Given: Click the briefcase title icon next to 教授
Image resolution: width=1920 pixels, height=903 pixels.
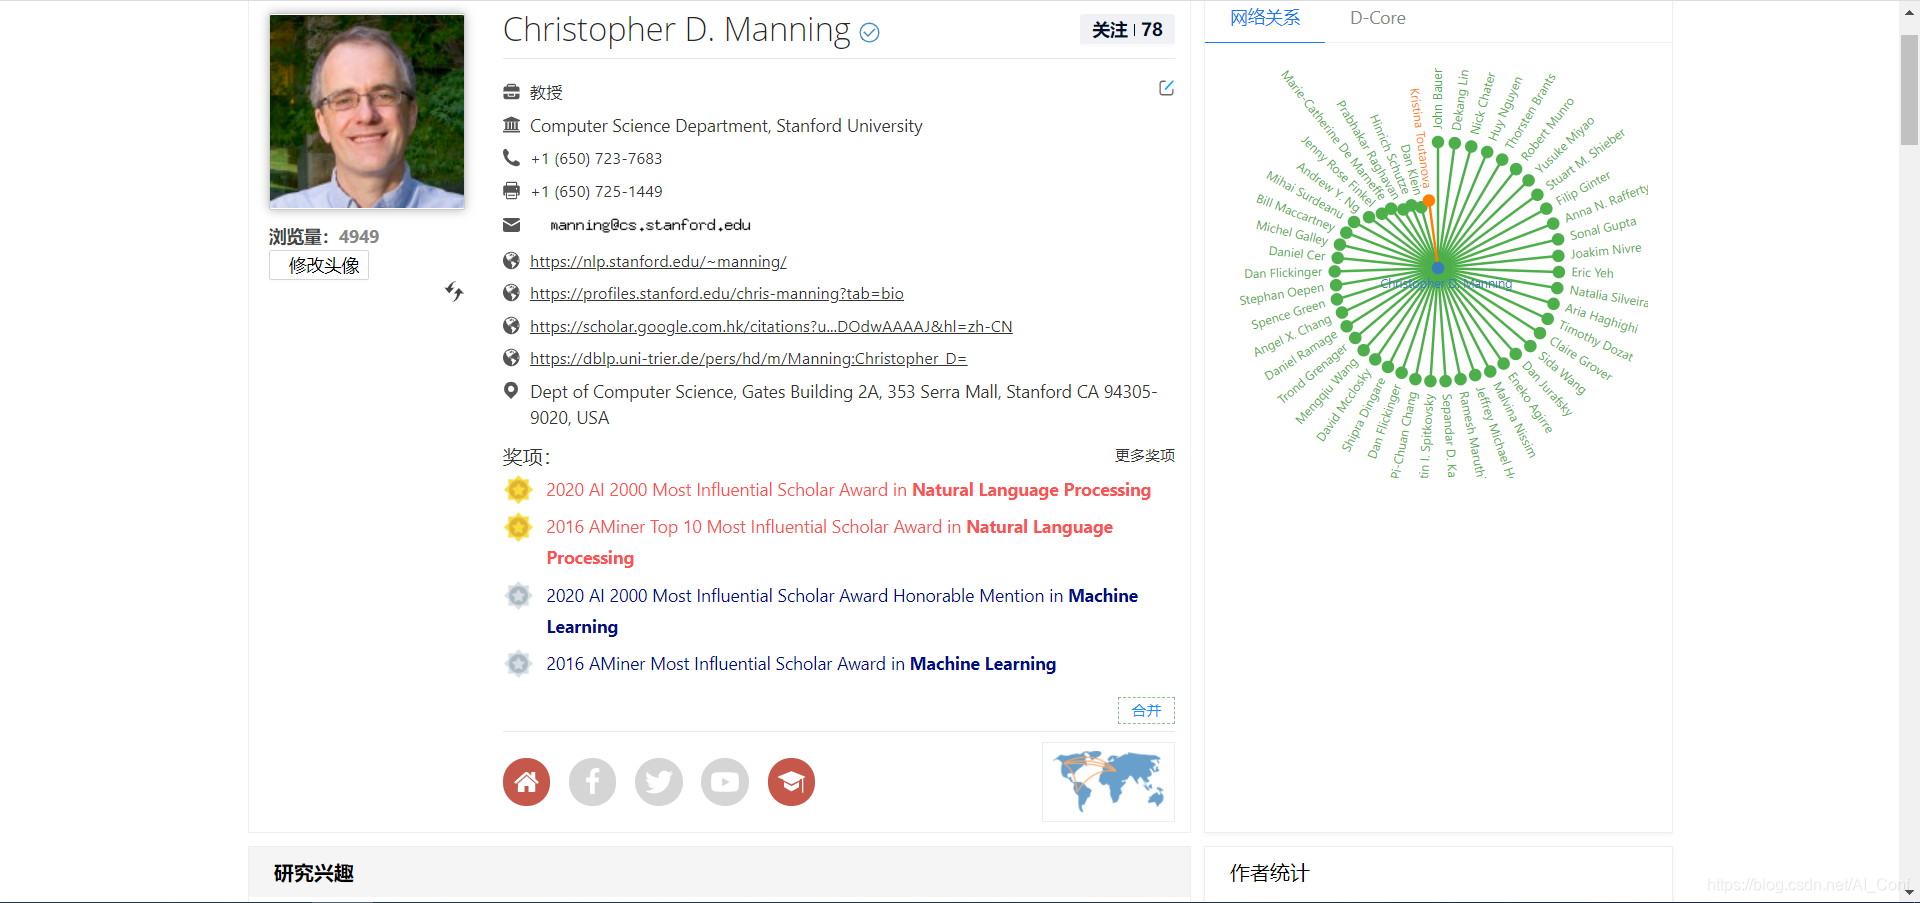Looking at the screenshot, I should pos(511,92).
